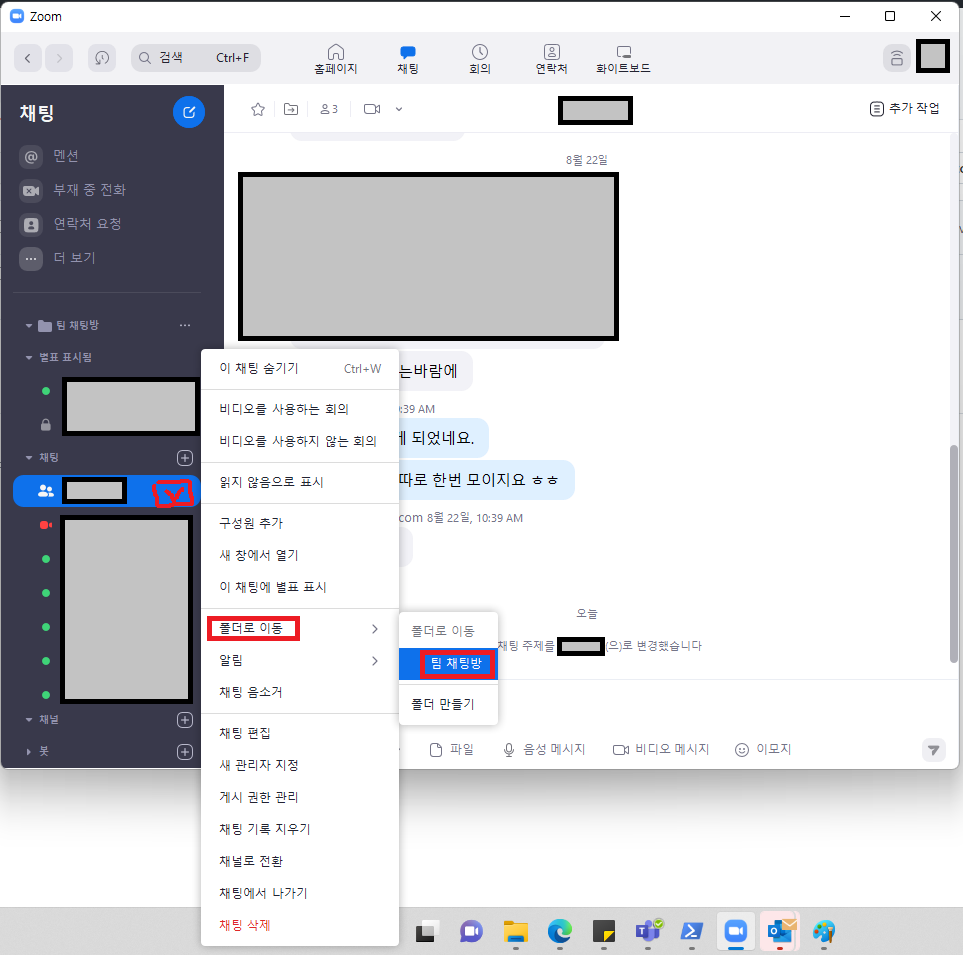Select 채널로 전환
This screenshot has width=963, height=955.
[x=300, y=861]
